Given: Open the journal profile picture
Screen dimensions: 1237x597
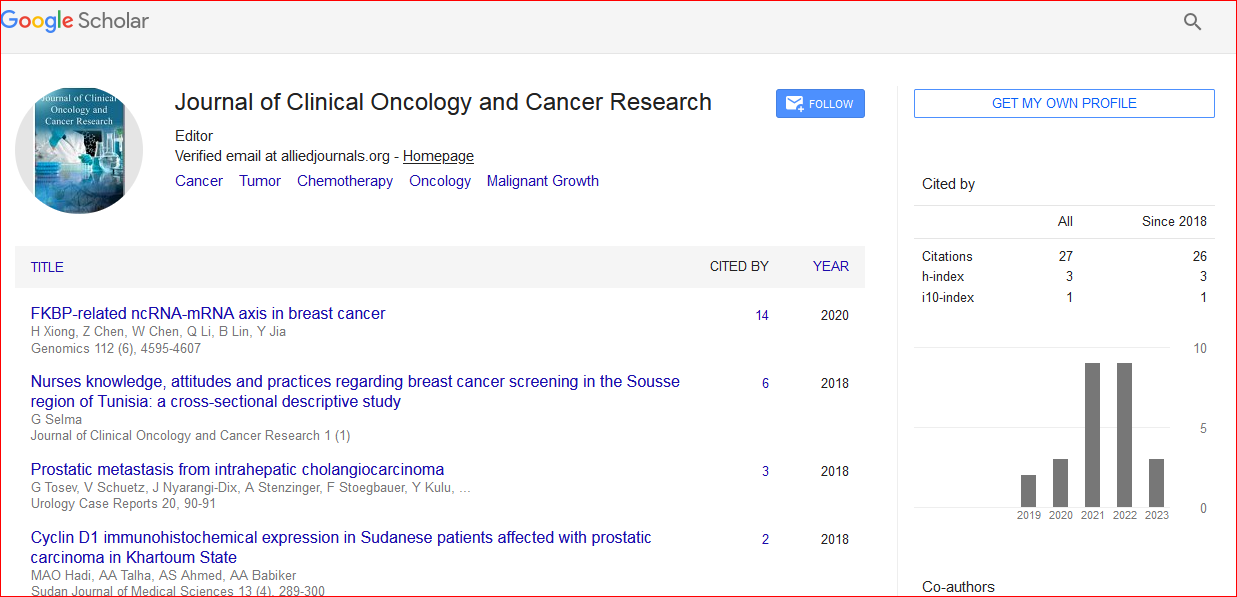Looking at the screenshot, I should pyautogui.click(x=79, y=150).
